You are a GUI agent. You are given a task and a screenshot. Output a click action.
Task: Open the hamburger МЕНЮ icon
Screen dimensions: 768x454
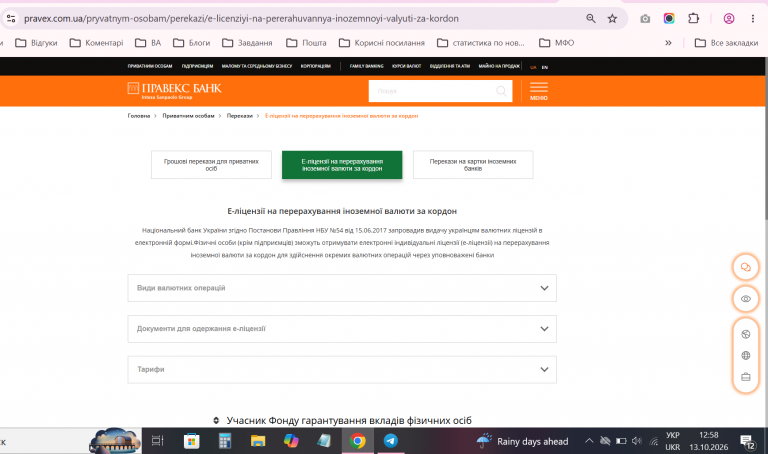539,91
